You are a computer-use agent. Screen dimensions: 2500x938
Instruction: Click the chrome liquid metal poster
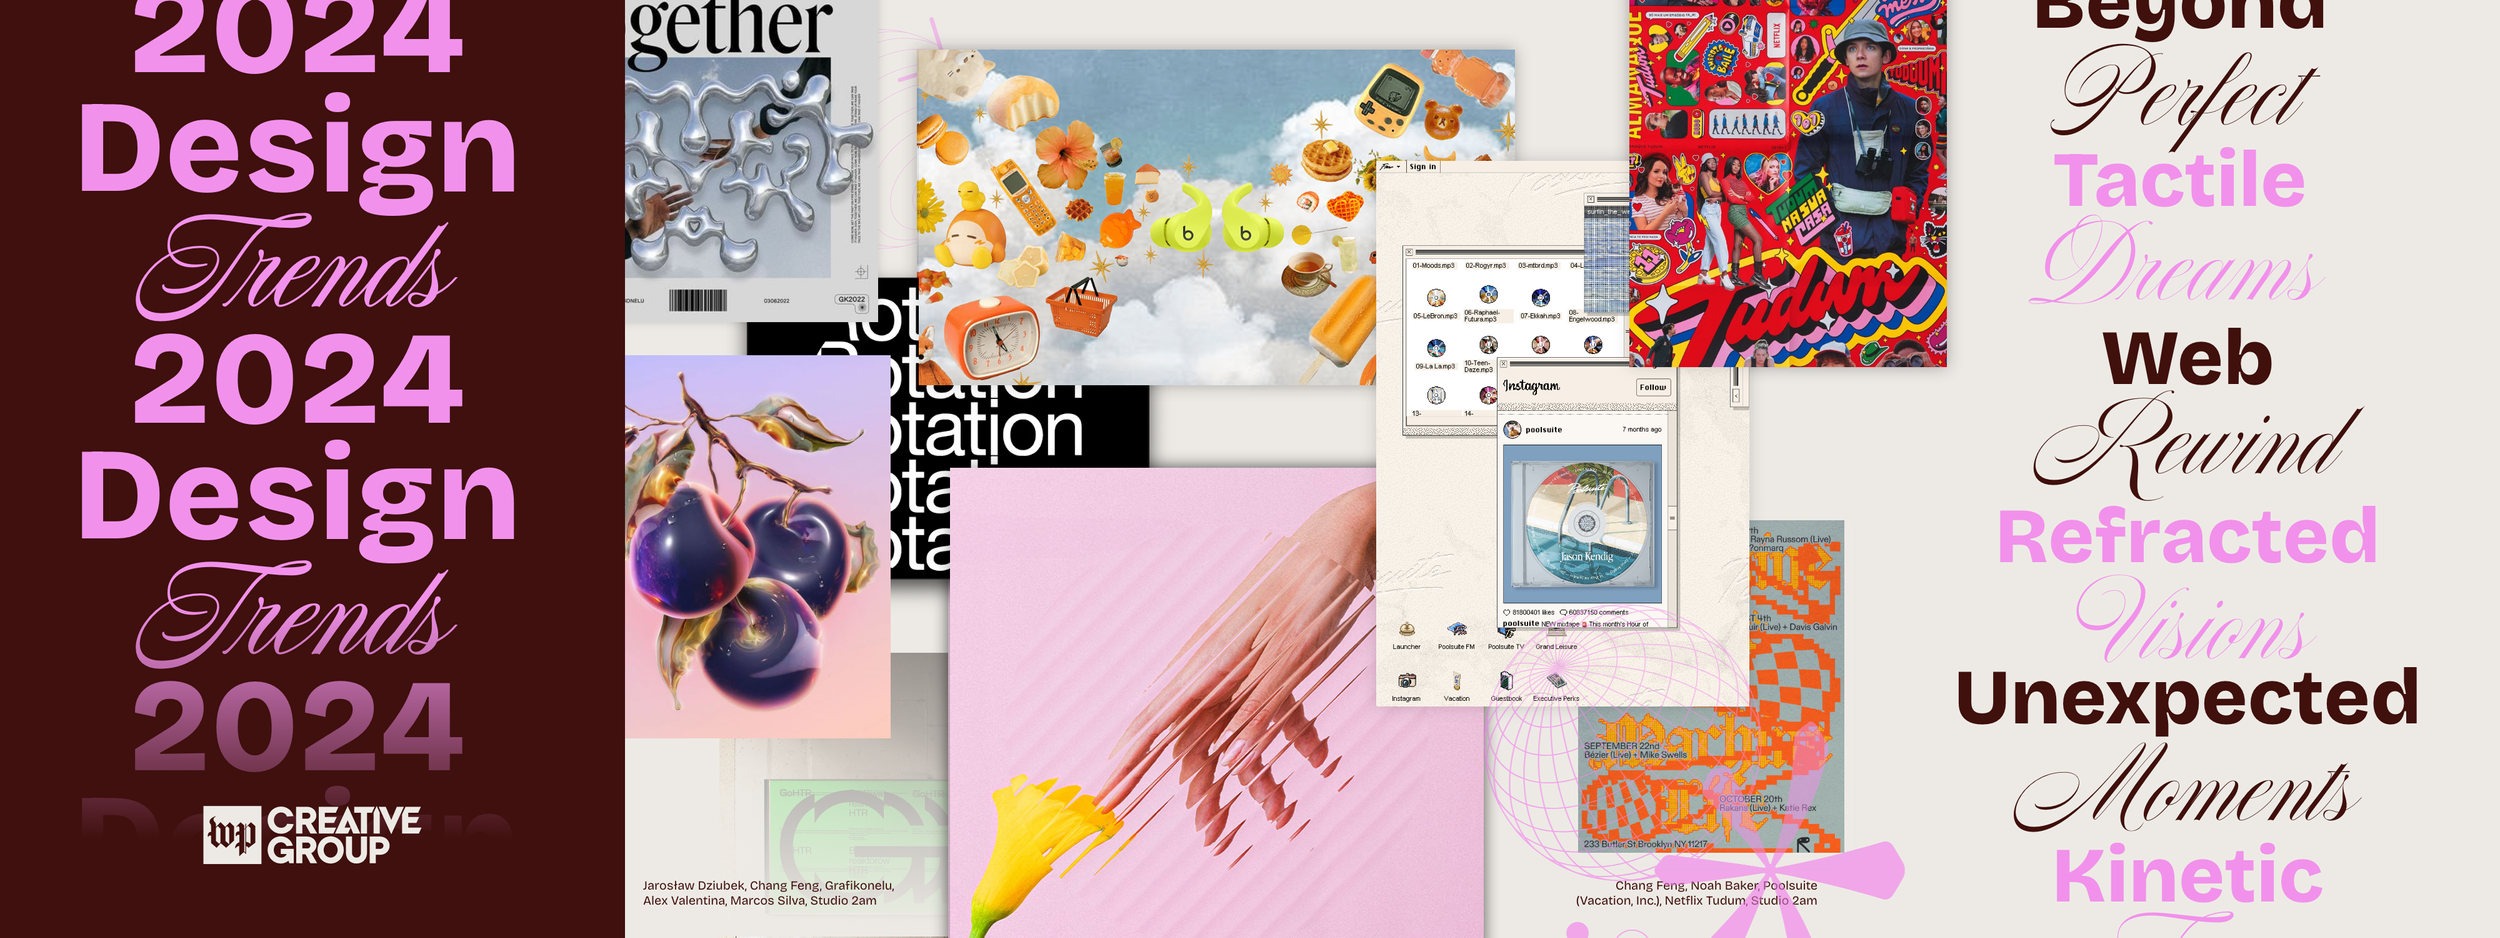click(x=752, y=160)
